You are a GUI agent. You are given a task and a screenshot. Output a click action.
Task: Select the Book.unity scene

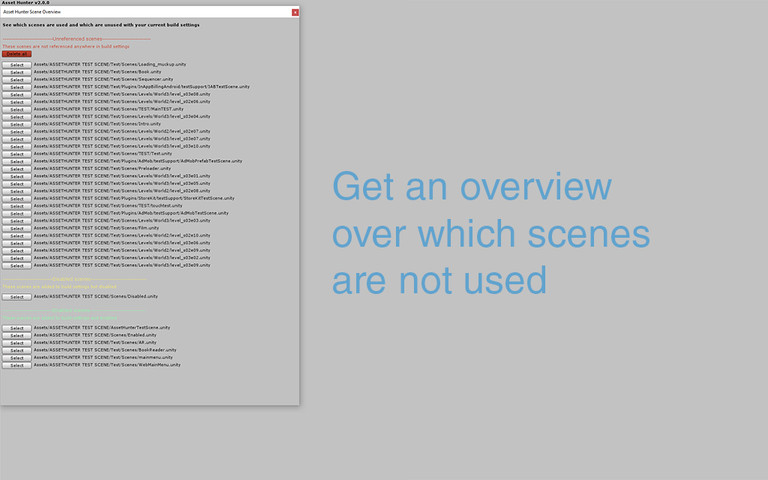(x=17, y=72)
